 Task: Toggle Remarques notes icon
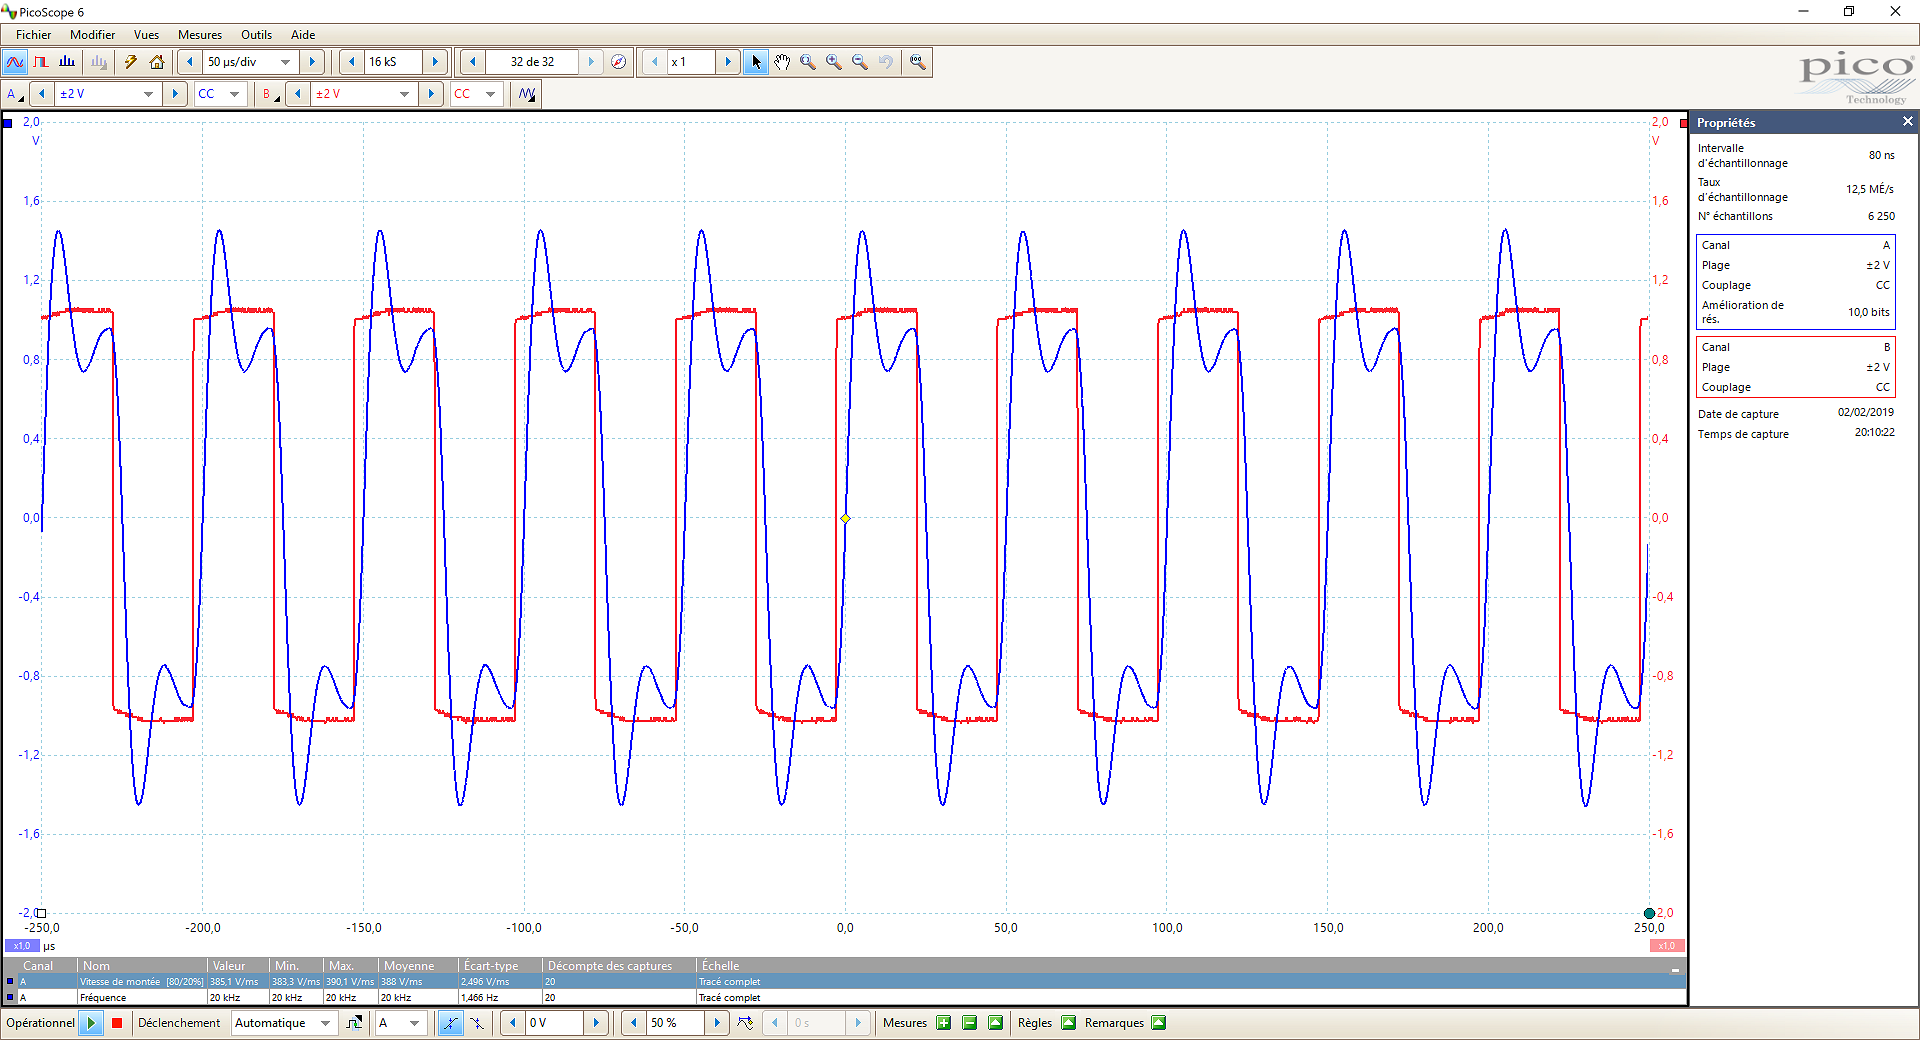1158,1023
